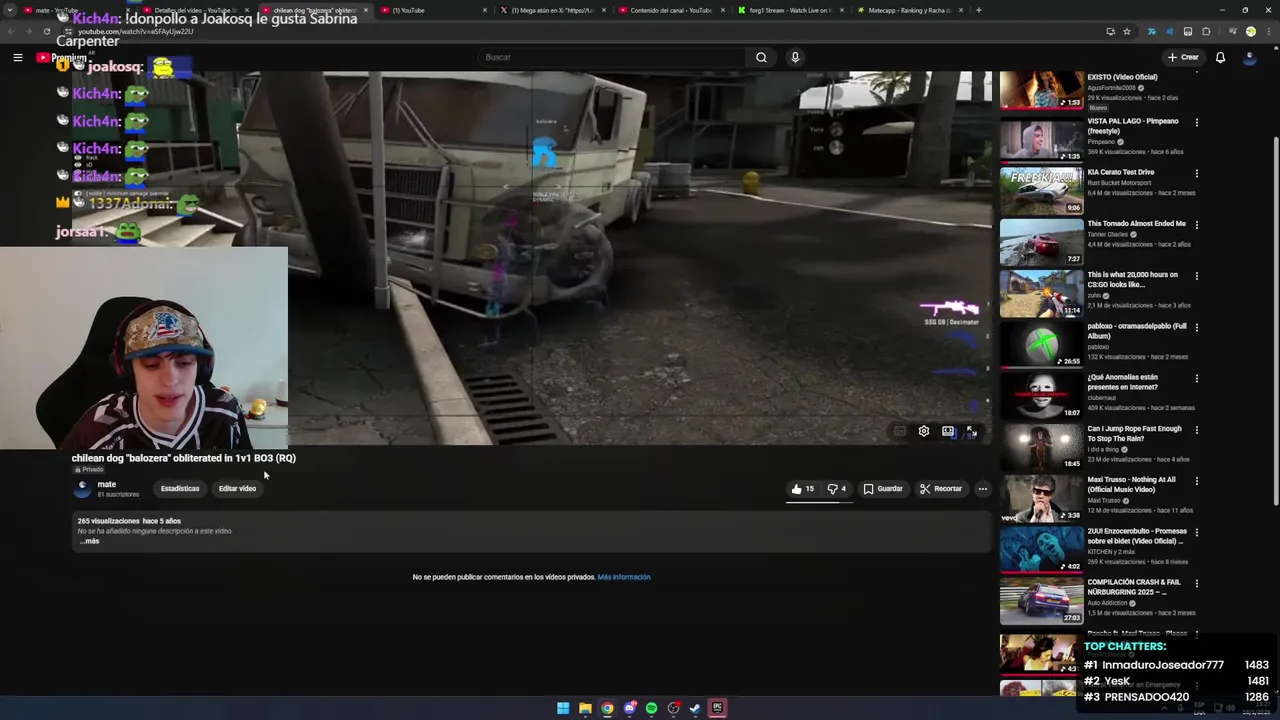The height and width of the screenshot is (720, 1280).
Task: Open the player settings gear
Action: pyautogui.click(x=924, y=431)
